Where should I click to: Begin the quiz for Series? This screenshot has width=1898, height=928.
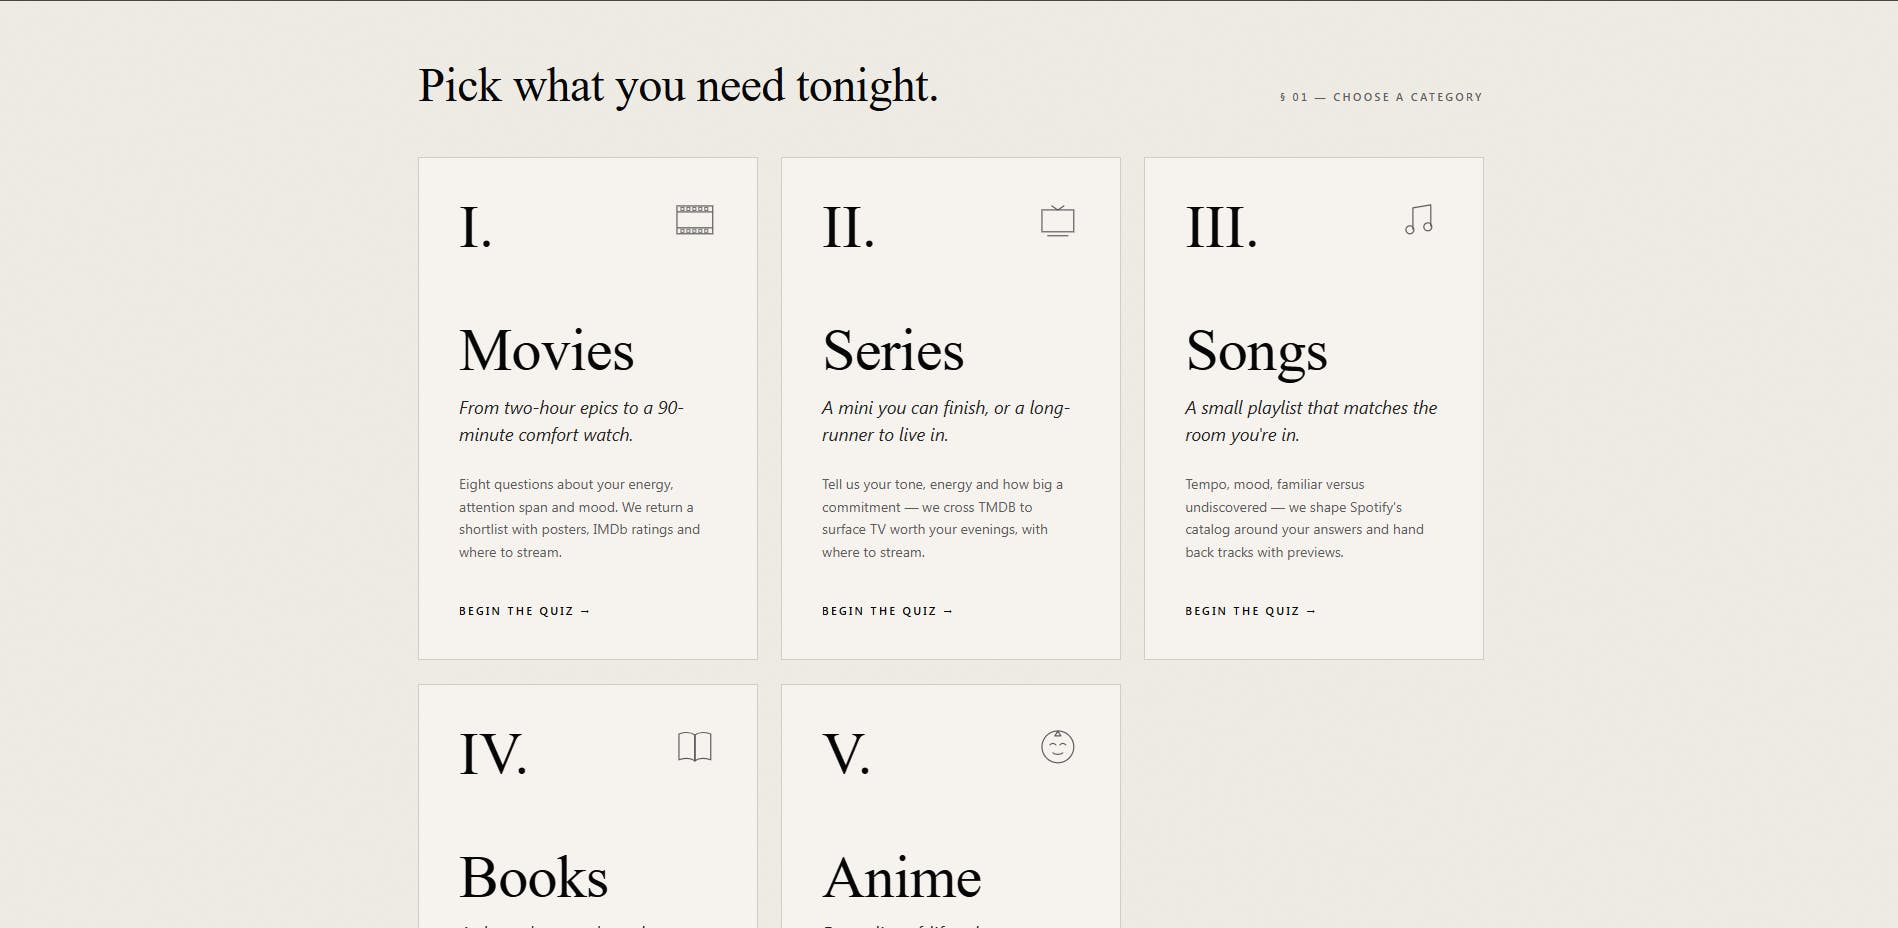887,611
